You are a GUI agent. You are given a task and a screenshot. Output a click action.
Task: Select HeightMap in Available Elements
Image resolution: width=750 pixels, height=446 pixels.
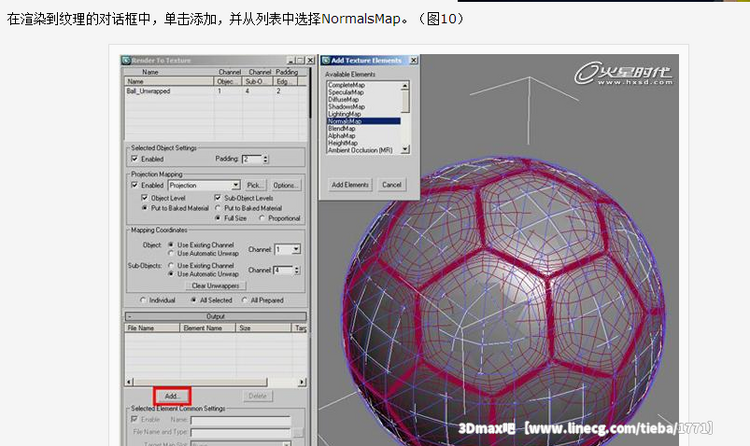point(364,143)
